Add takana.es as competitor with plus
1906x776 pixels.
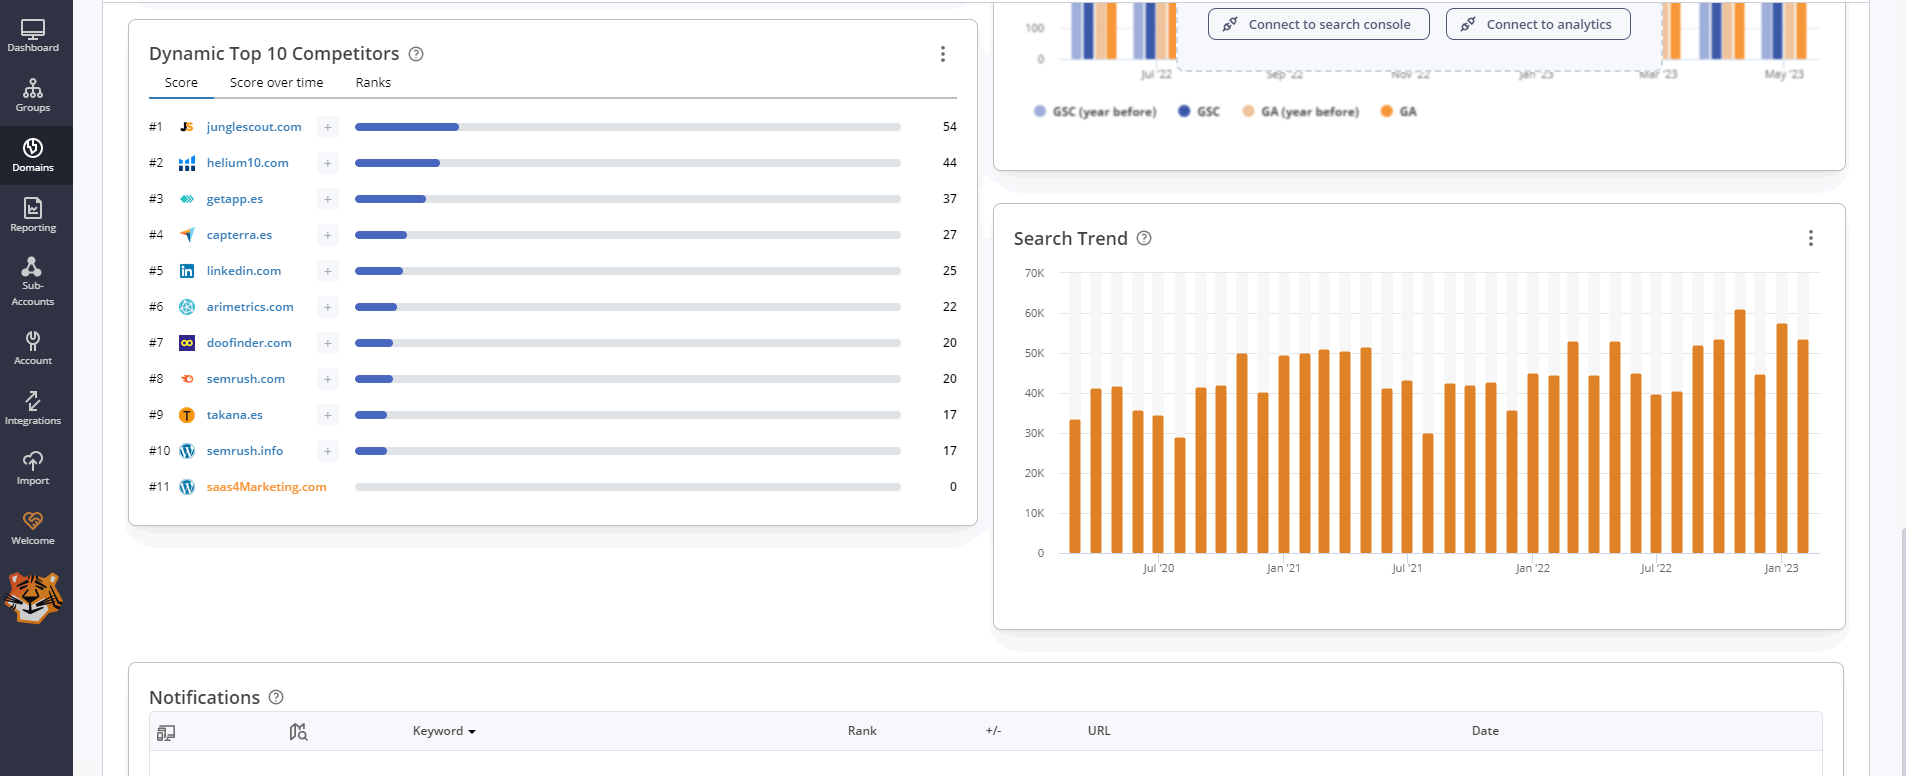327,415
